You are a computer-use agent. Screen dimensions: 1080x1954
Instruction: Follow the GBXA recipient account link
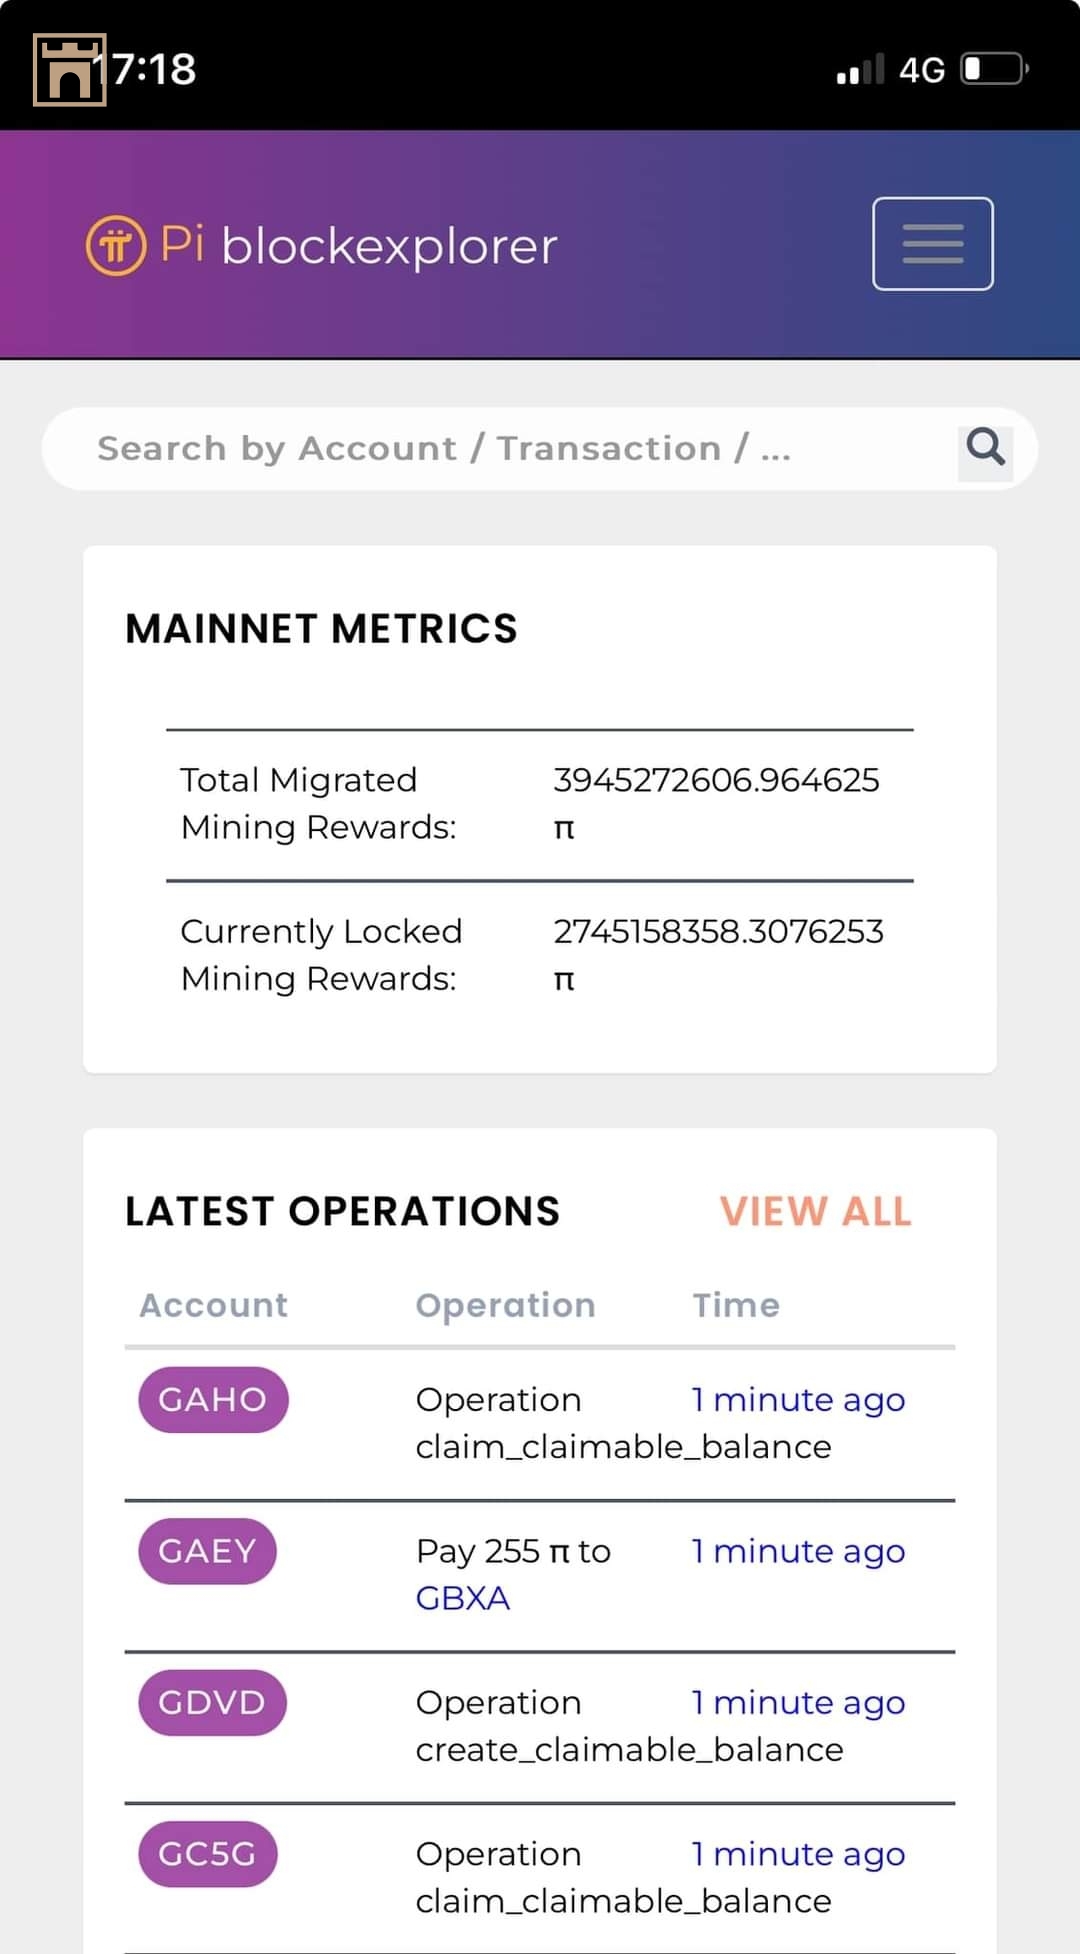pyautogui.click(x=462, y=1598)
